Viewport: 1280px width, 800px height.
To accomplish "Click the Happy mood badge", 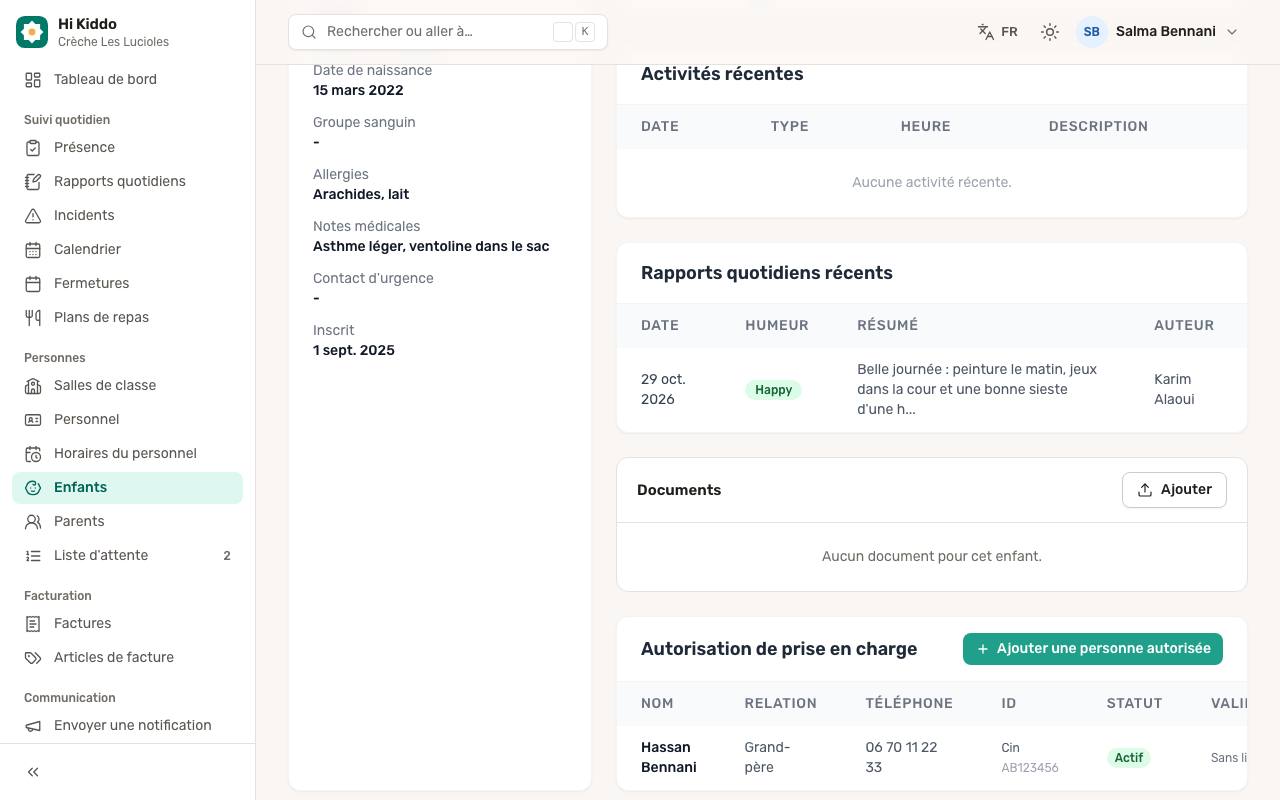I will click(x=773, y=390).
